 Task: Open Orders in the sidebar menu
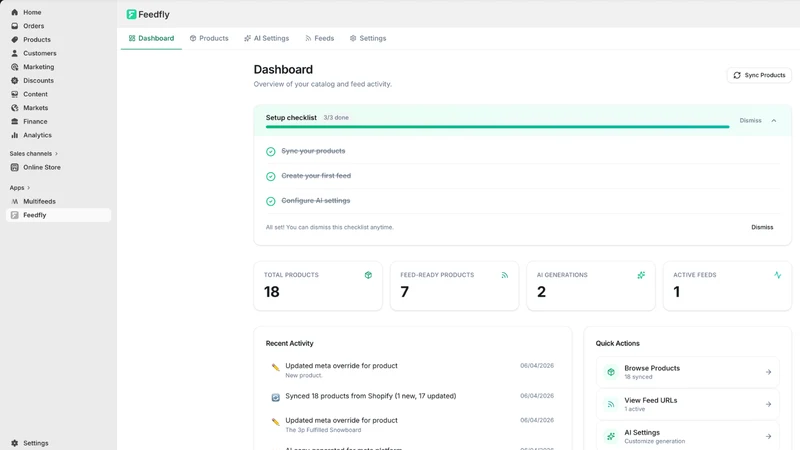[x=58, y=26]
